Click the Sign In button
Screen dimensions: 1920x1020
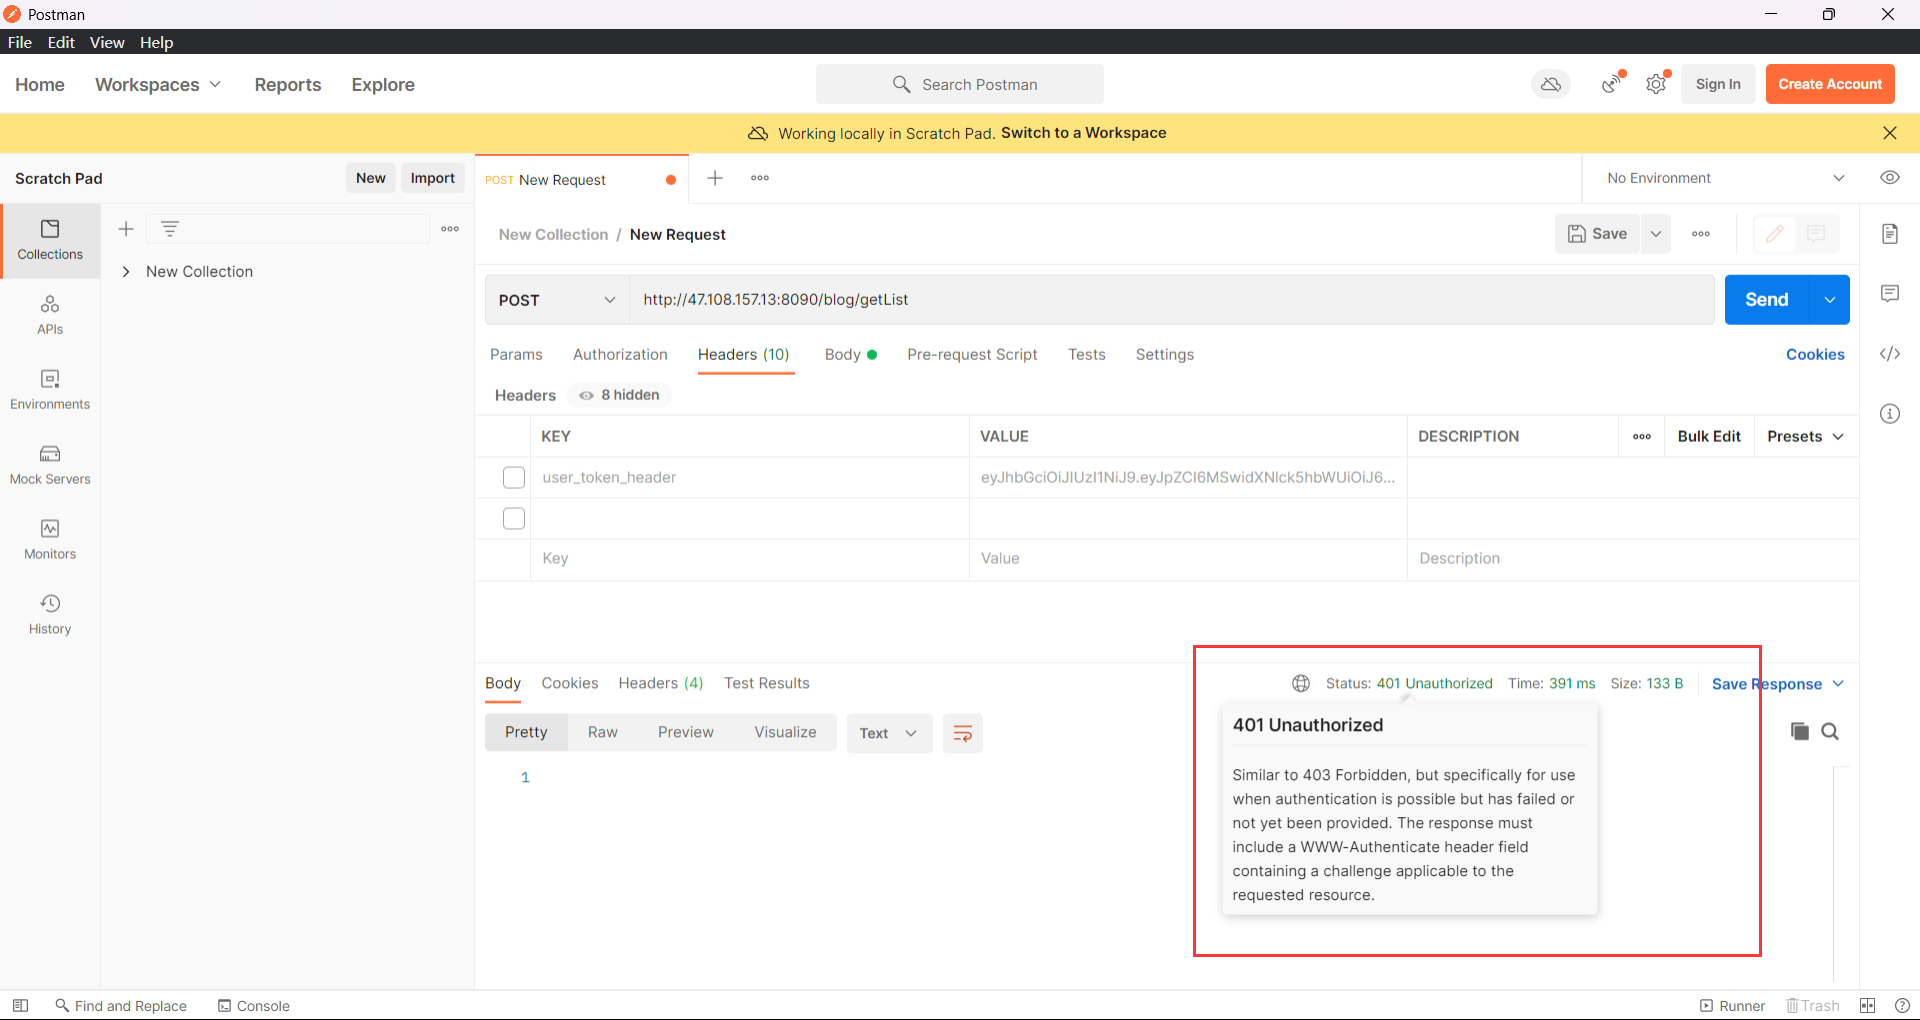pyautogui.click(x=1718, y=84)
